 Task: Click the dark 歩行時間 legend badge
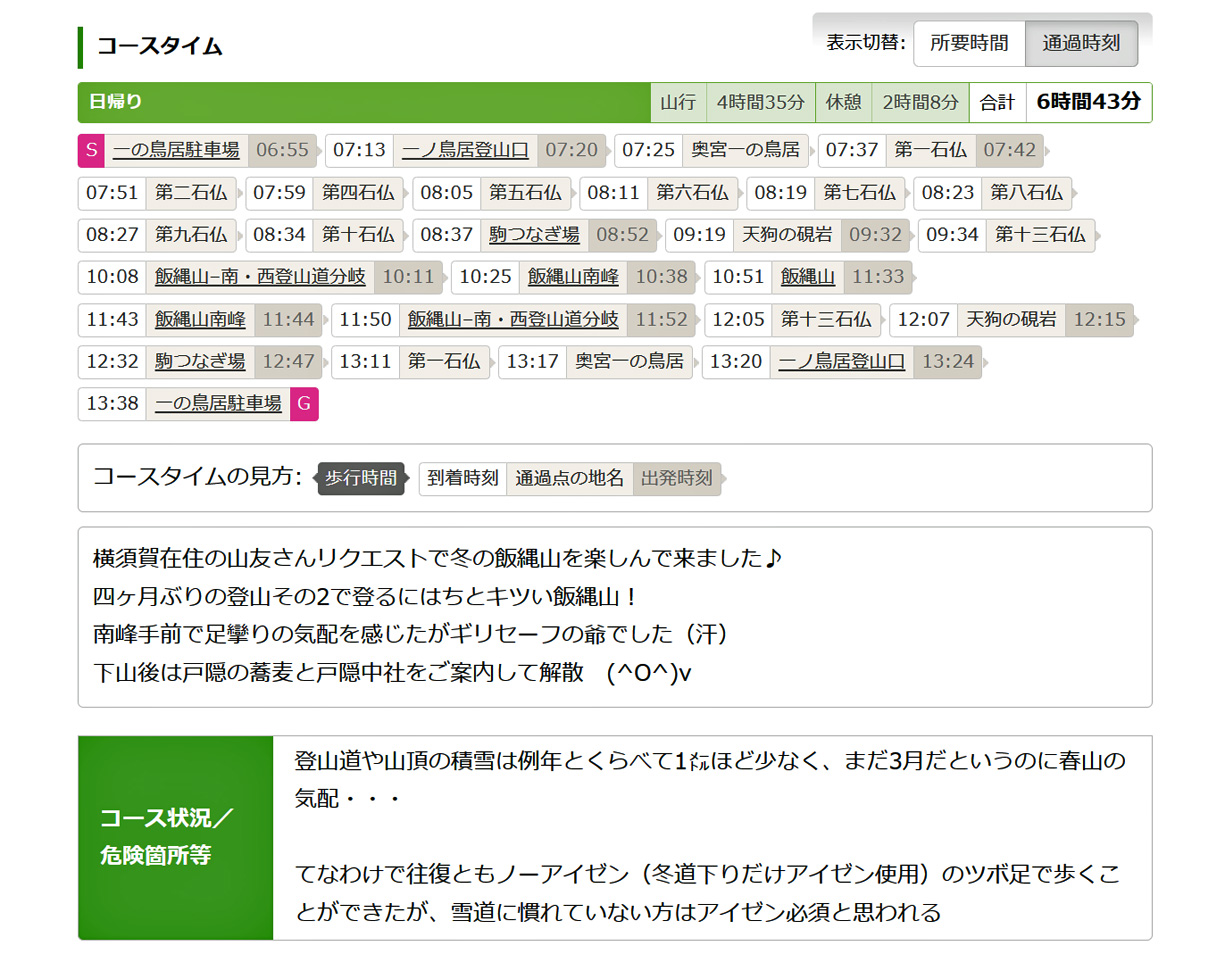pyautogui.click(x=361, y=478)
